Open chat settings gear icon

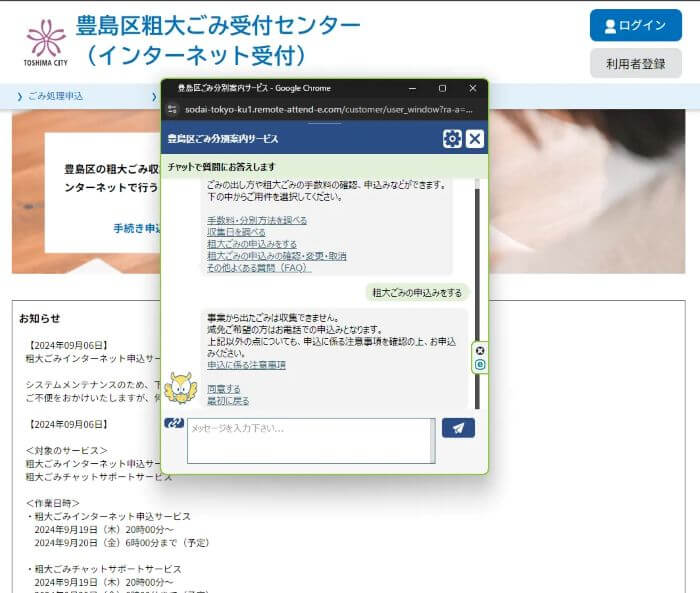click(452, 139)
